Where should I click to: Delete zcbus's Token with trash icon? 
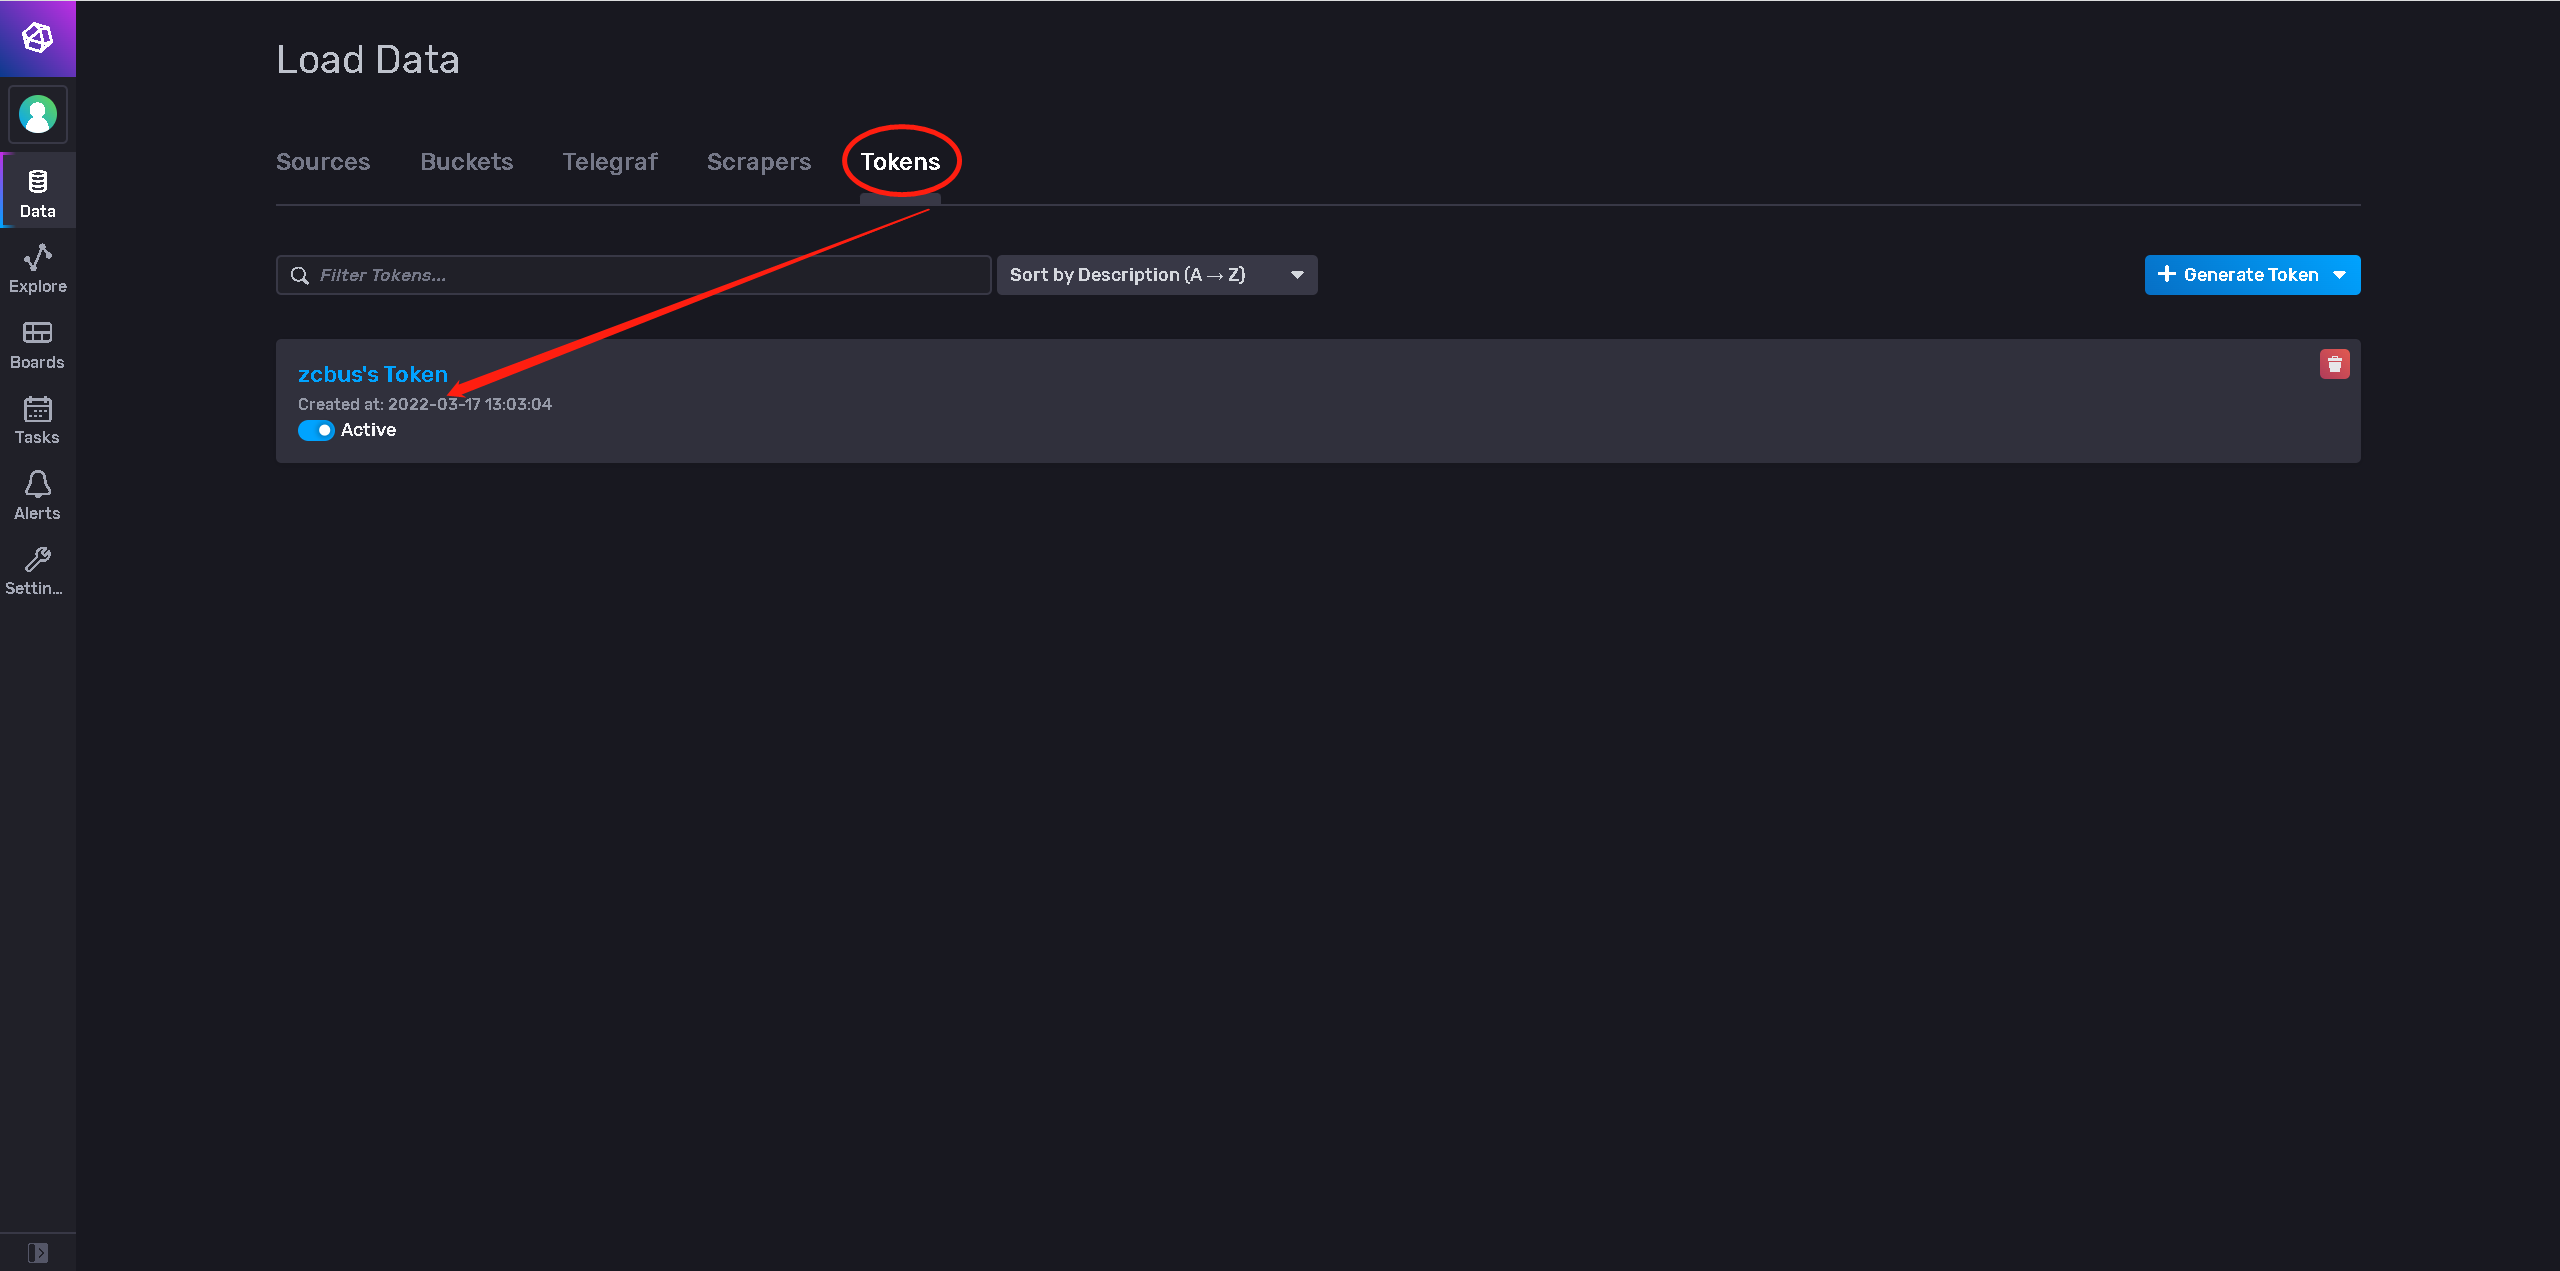(x=2334, y=364)
